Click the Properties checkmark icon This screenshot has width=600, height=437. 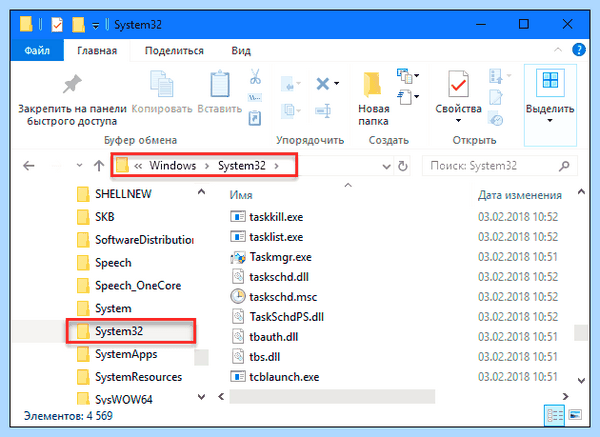458,84
